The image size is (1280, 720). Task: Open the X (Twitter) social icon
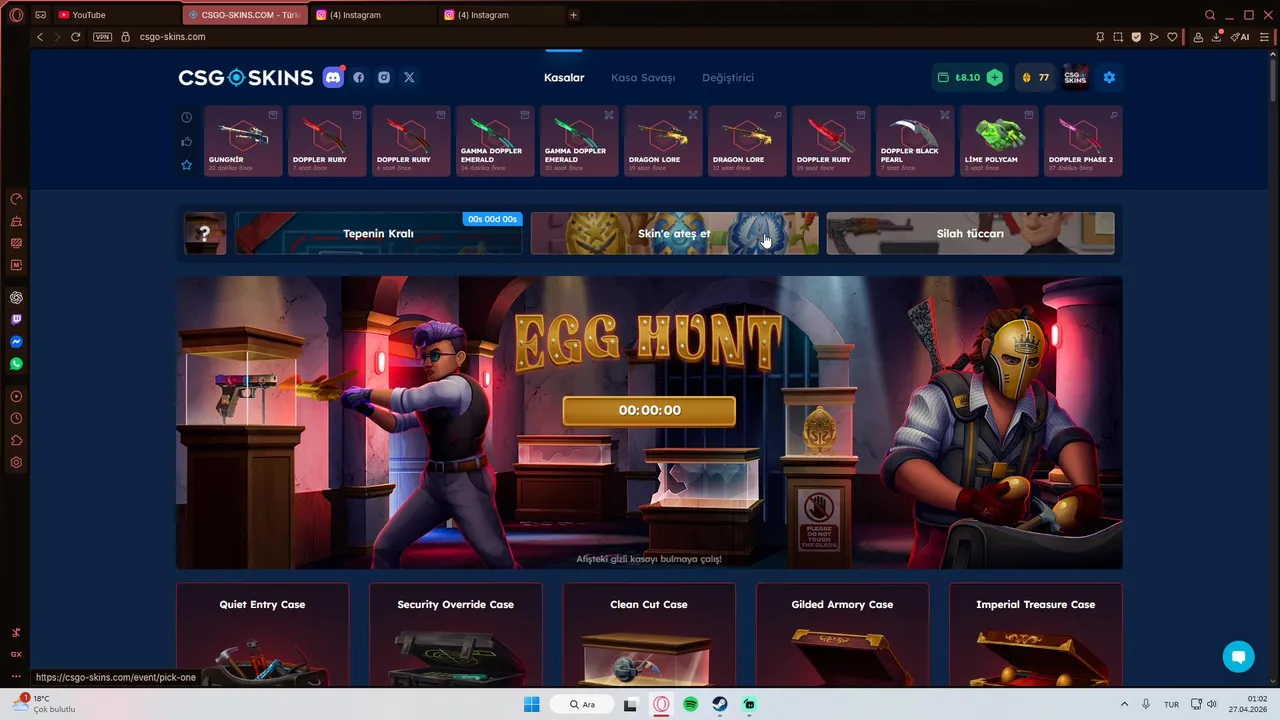pos(409,77)
